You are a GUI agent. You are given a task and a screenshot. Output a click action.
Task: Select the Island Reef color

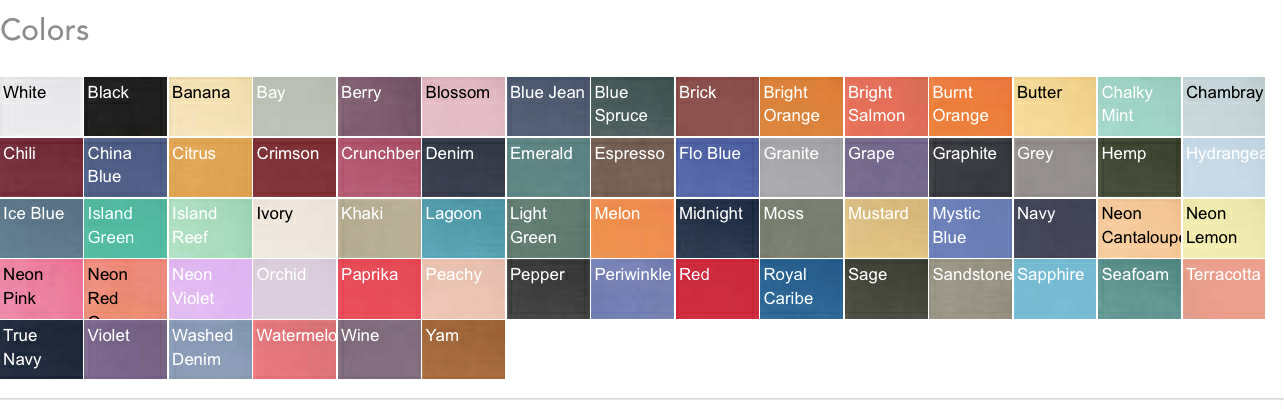pos(210,228)
